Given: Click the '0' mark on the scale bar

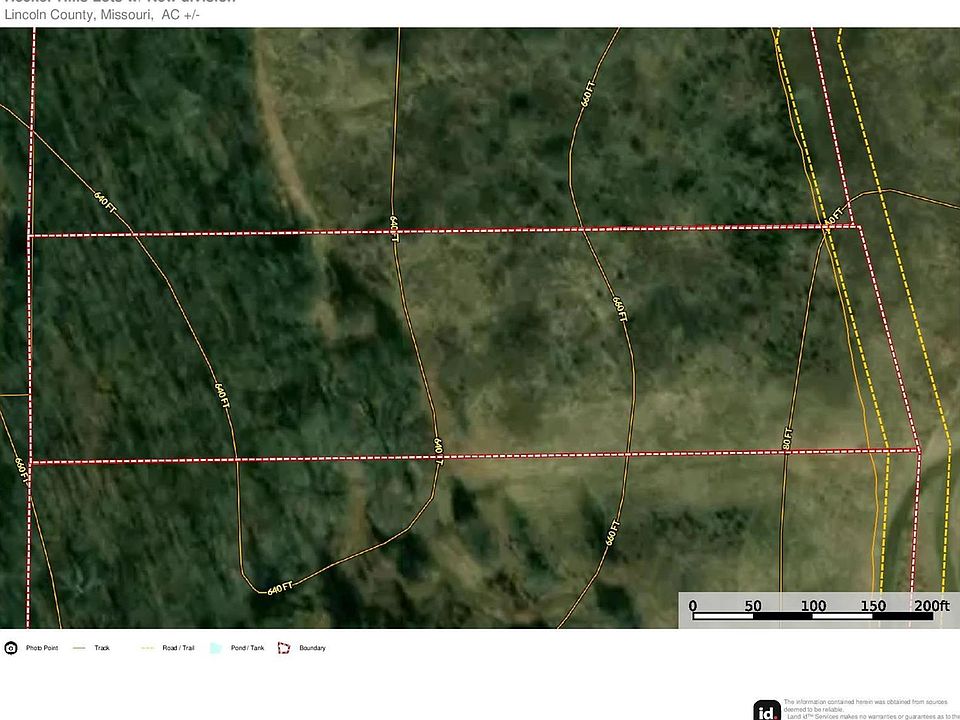Looking at the screenshot, I should click(692, 606).
